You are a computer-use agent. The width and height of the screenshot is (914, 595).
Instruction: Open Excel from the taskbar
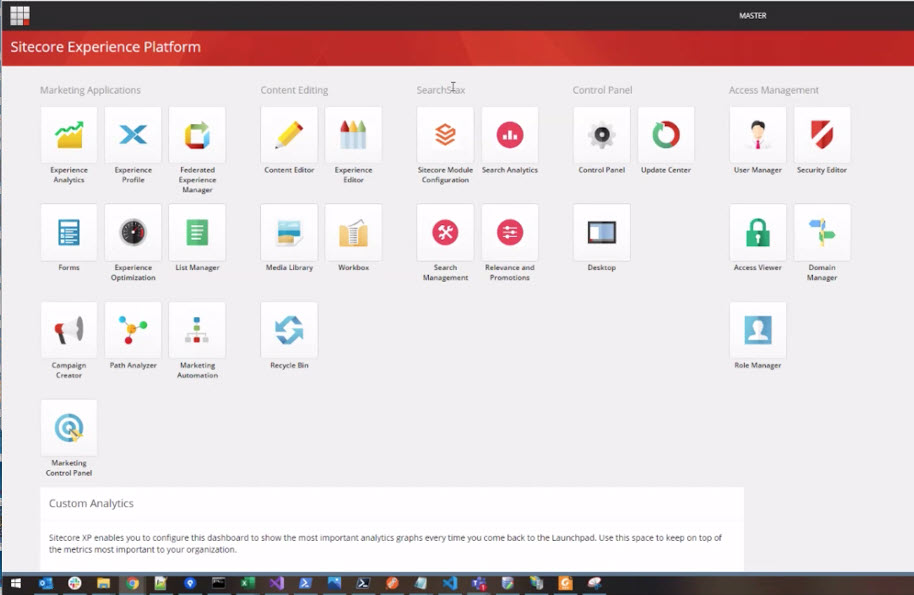247,583
